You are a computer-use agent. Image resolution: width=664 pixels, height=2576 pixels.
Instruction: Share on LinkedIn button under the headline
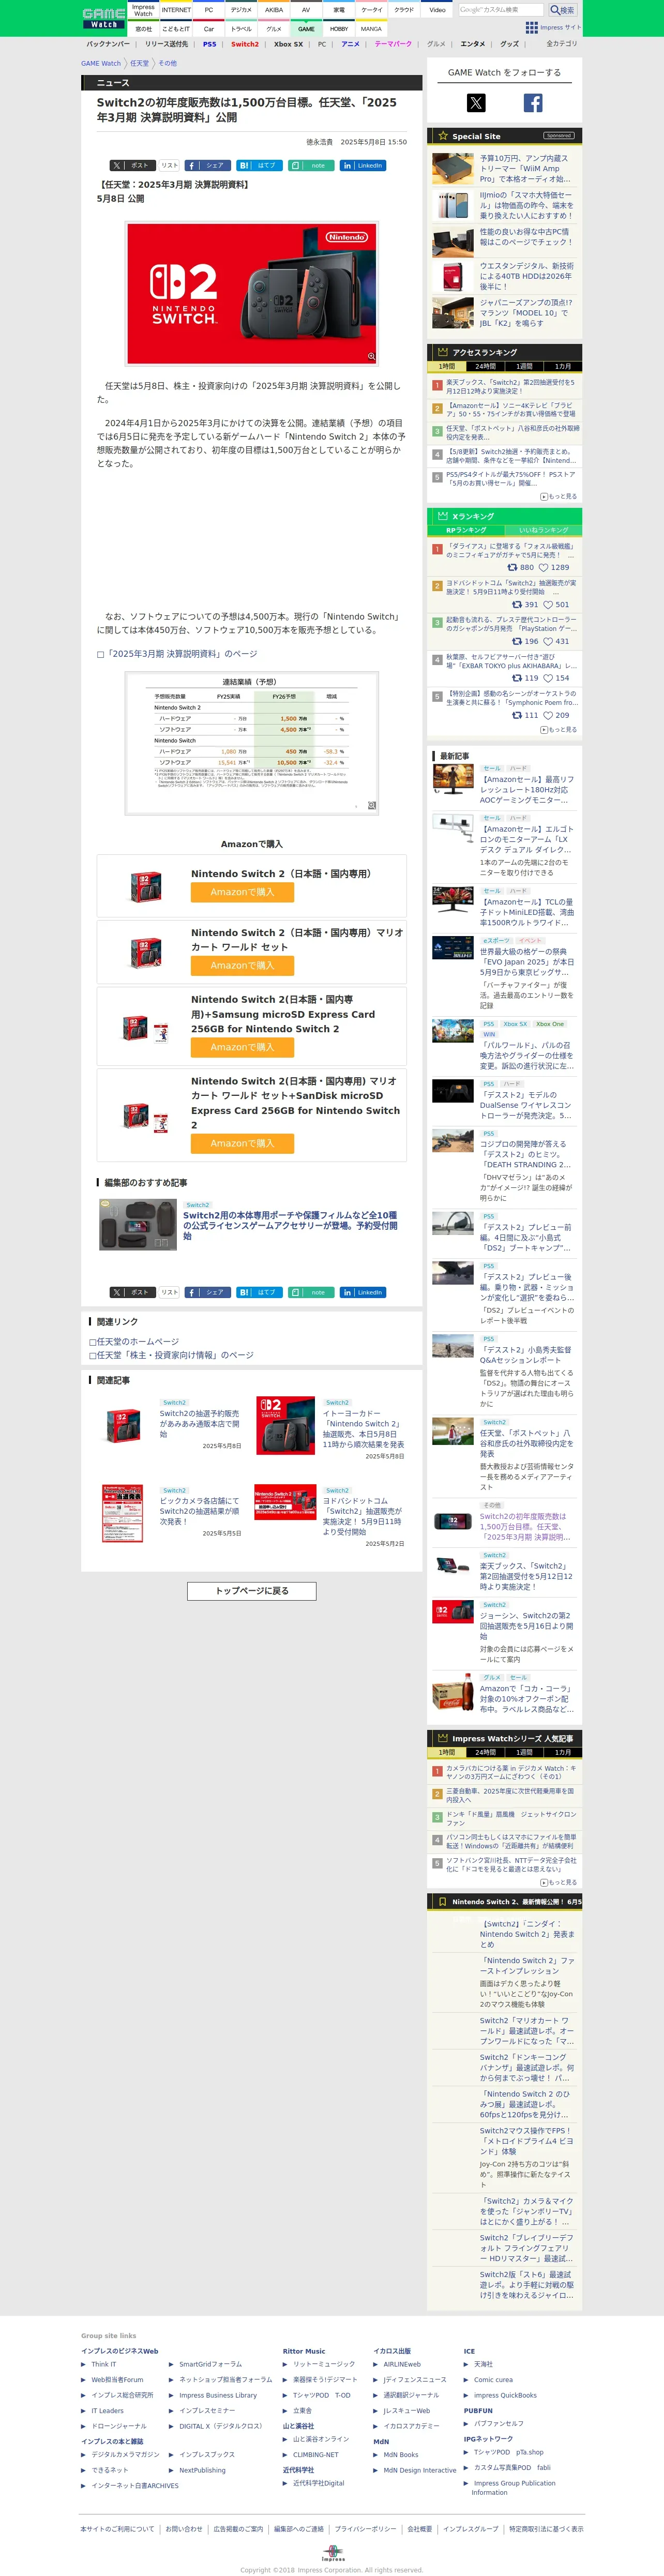click(363, 166)
